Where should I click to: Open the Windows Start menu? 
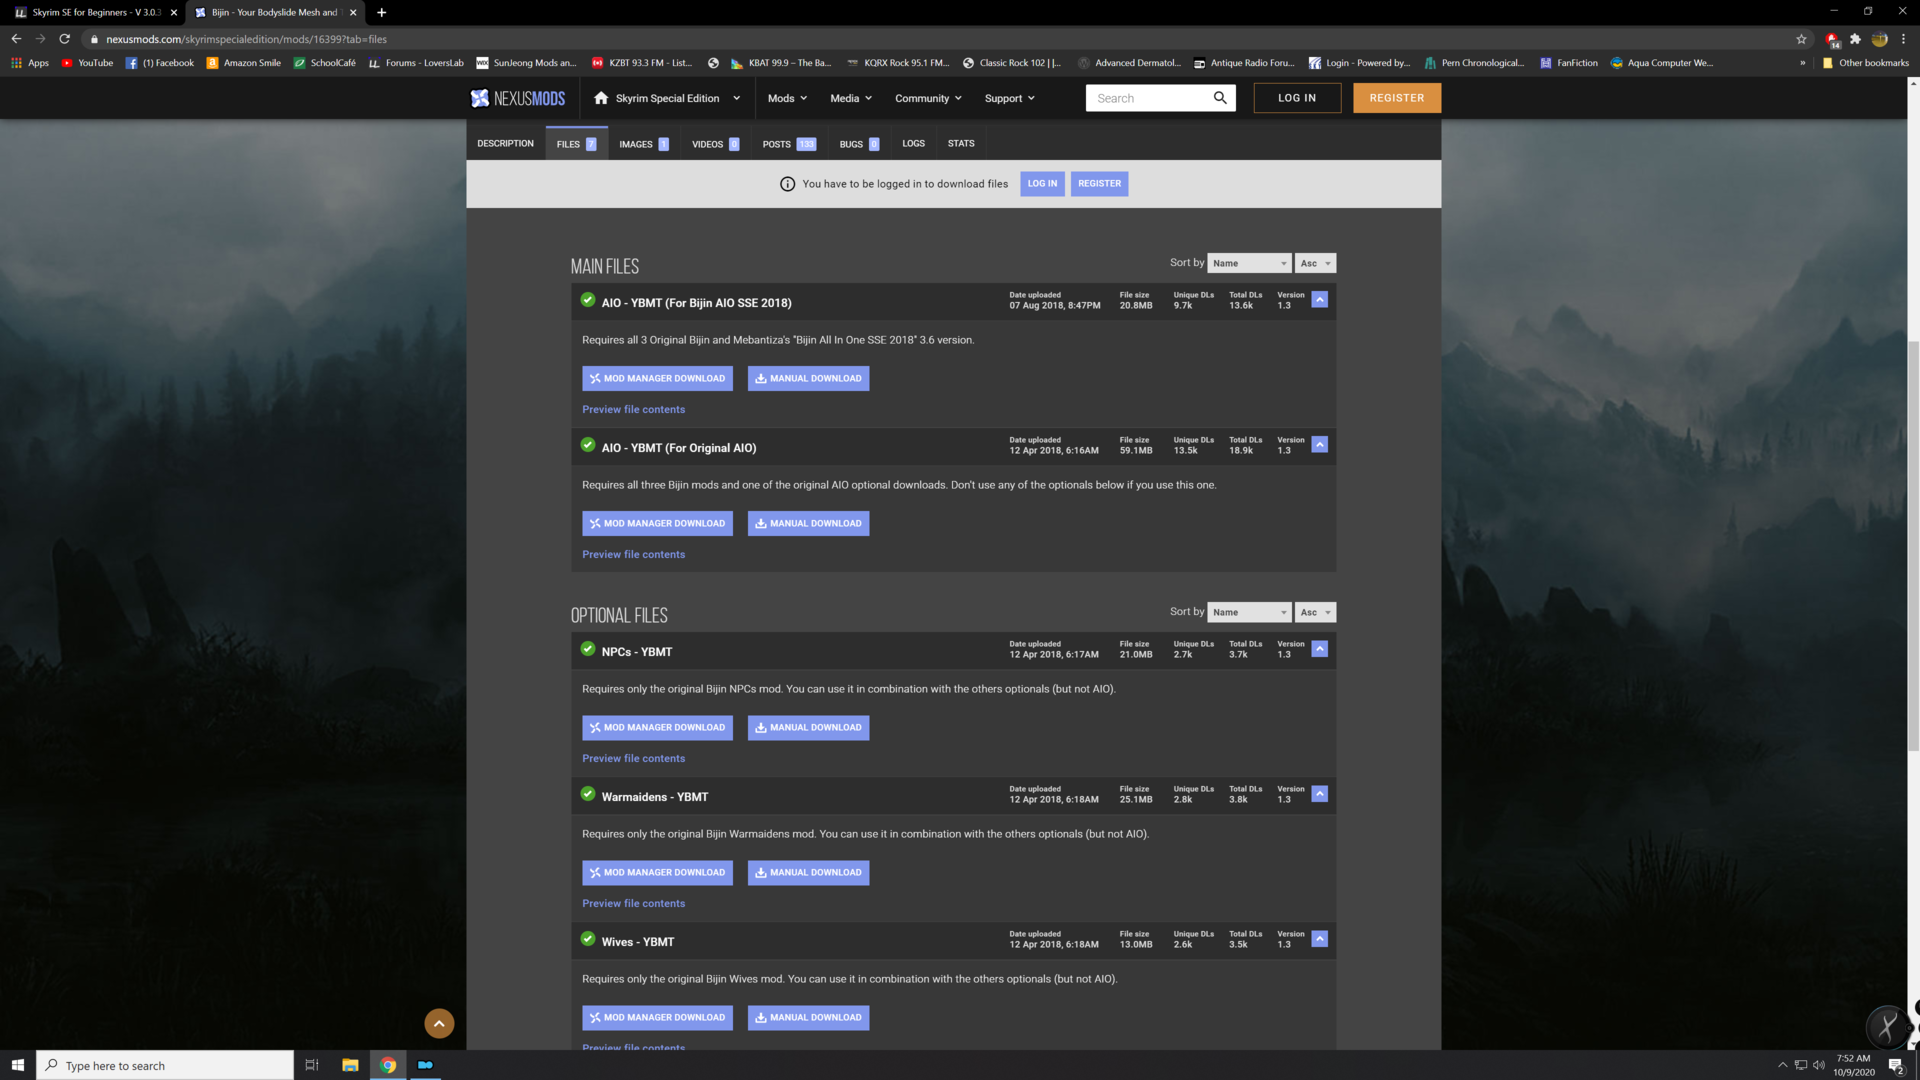click(17, 1065)
